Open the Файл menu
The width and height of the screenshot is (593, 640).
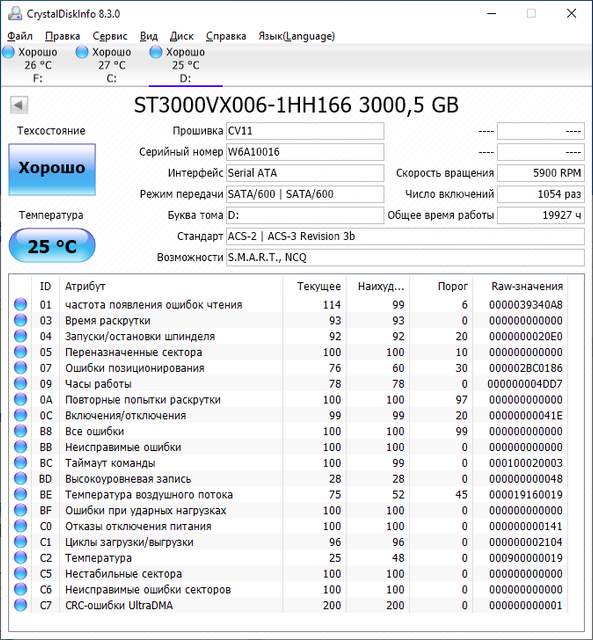(20, 36)
